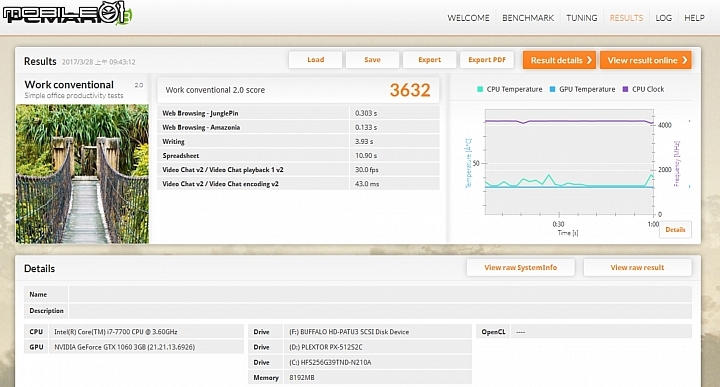Click the rope bridge thumbnail image
The image size is (720, 387).
82,174
